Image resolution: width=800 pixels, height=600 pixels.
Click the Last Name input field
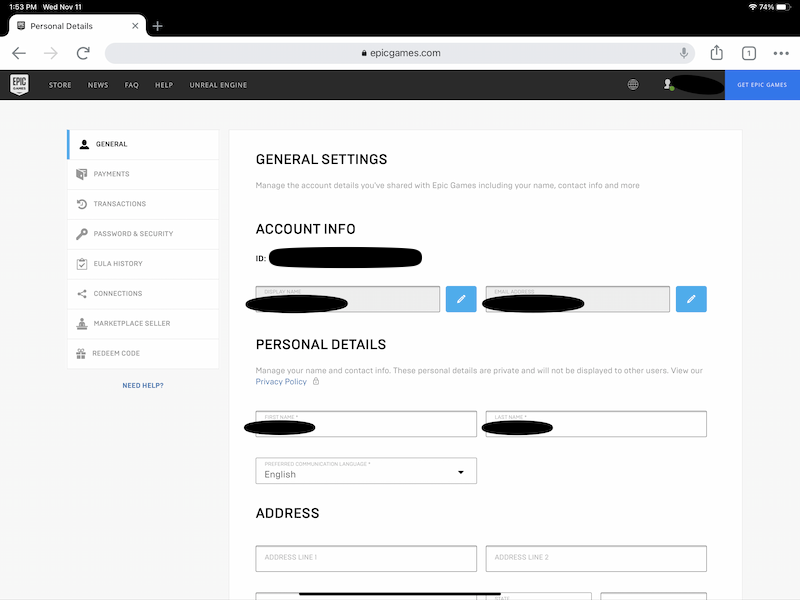pyautogui.click(x=596, y=424)
